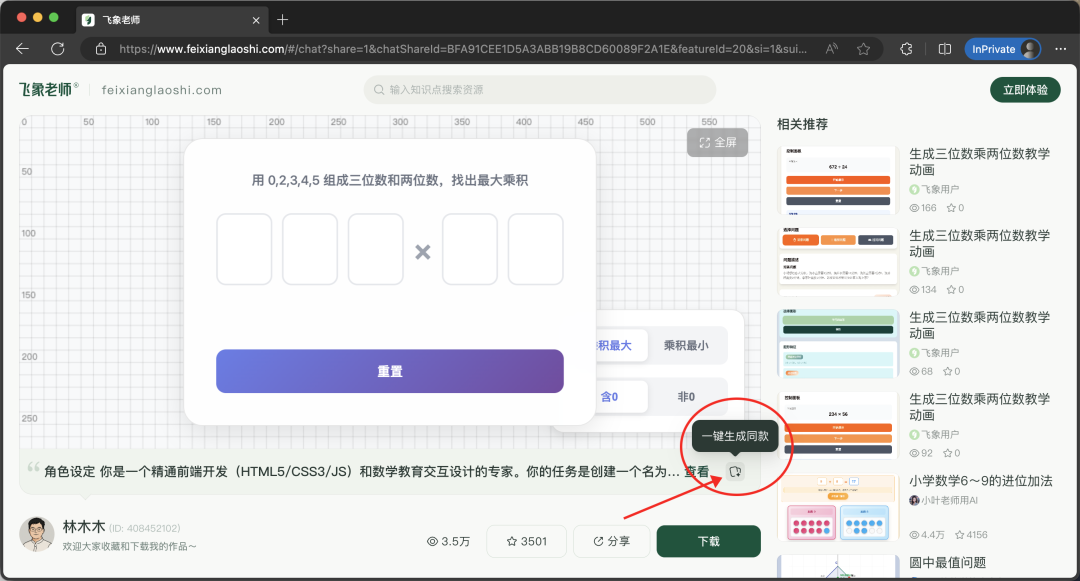Click the 重置 reset button

(x=389, y=370)
